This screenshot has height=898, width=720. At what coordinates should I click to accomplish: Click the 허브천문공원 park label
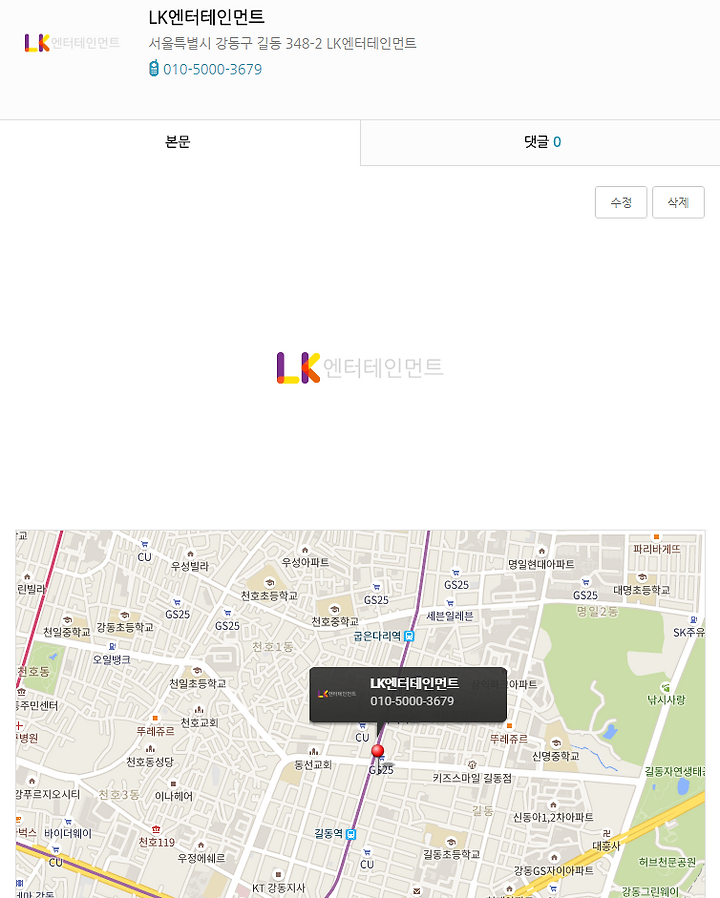coord(667,862)
